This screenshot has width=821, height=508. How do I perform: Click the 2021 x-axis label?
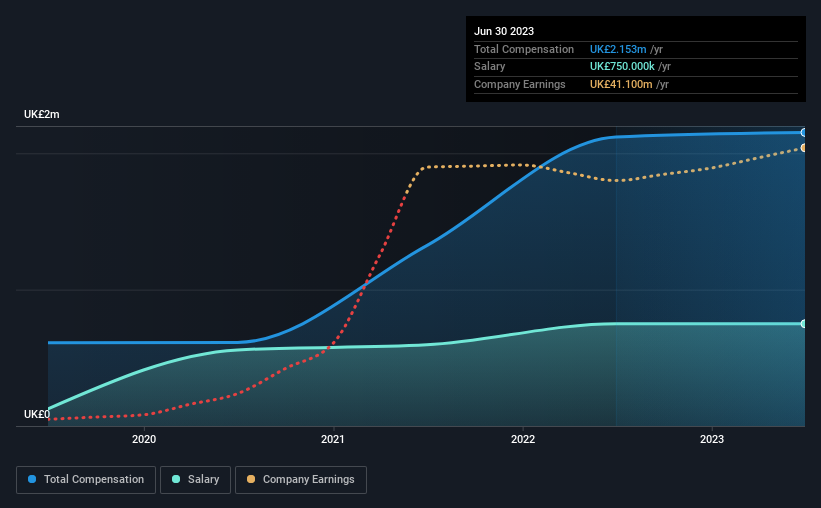pyautogui.click(x=333, y=439)
